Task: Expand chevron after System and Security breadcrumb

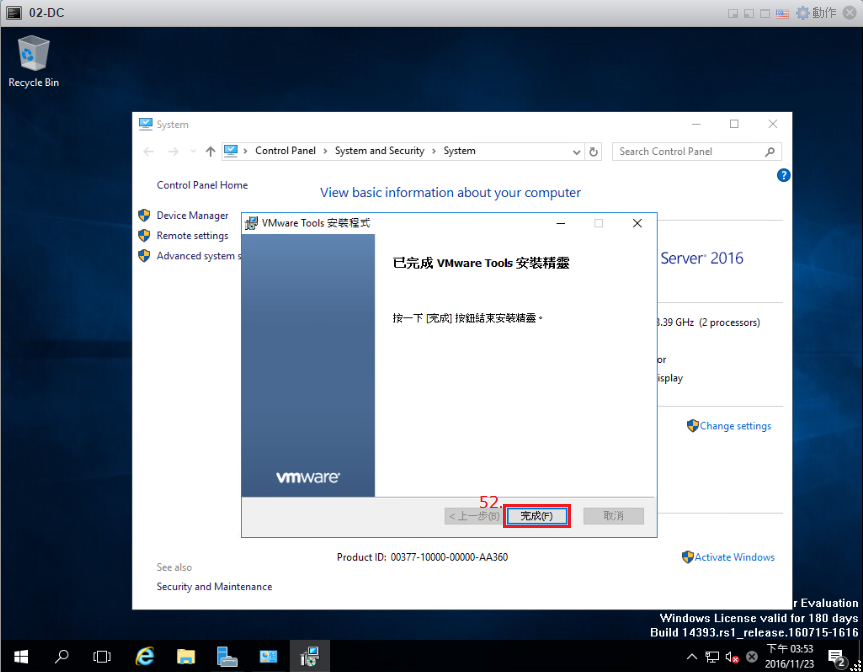Action: (434, 151)
